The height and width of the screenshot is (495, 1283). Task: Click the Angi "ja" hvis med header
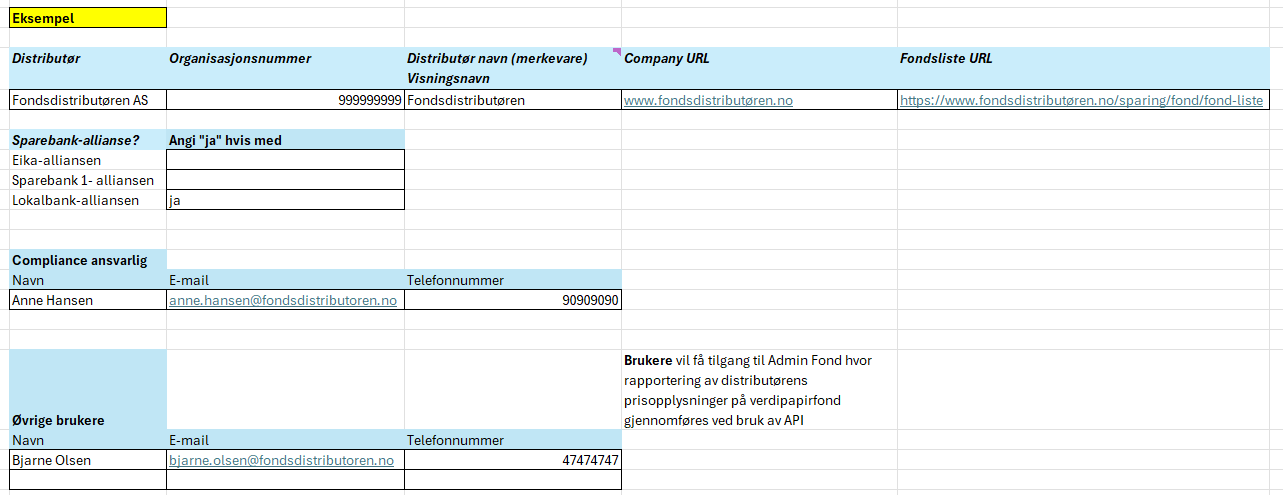point(286,140)
